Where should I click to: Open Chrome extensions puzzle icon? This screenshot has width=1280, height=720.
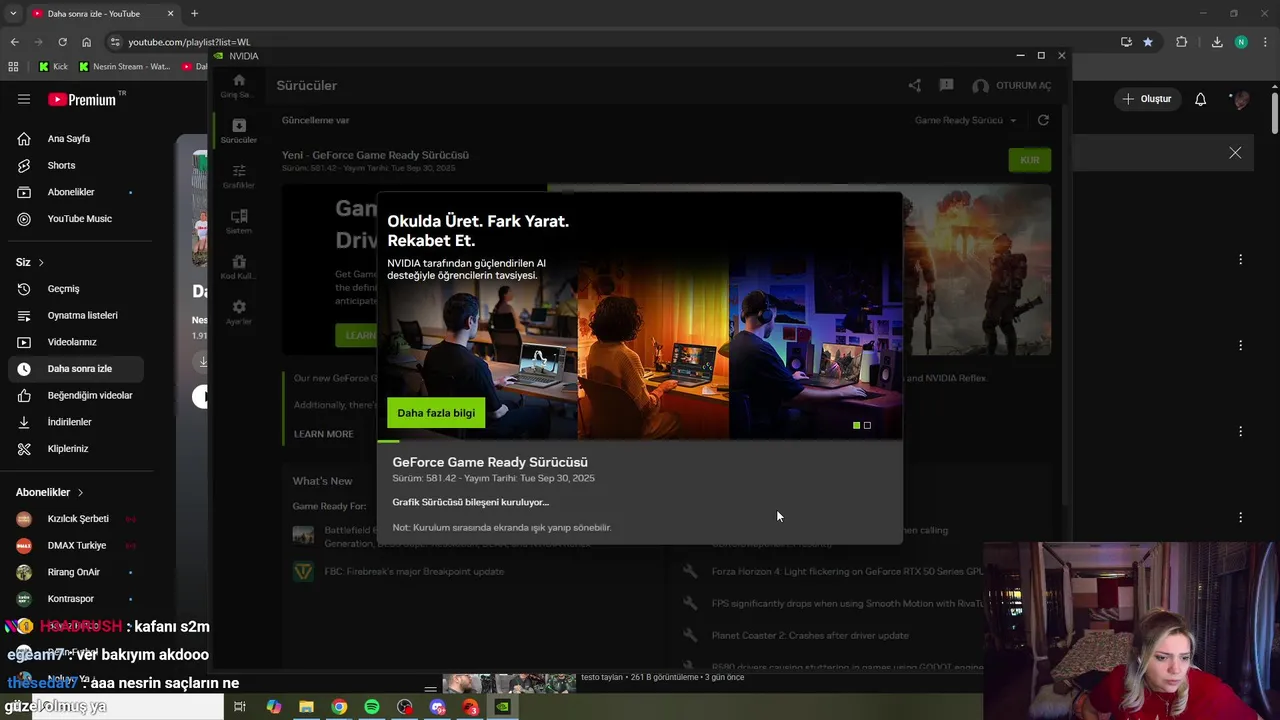pyautogui.click(x=1181, y=42)
